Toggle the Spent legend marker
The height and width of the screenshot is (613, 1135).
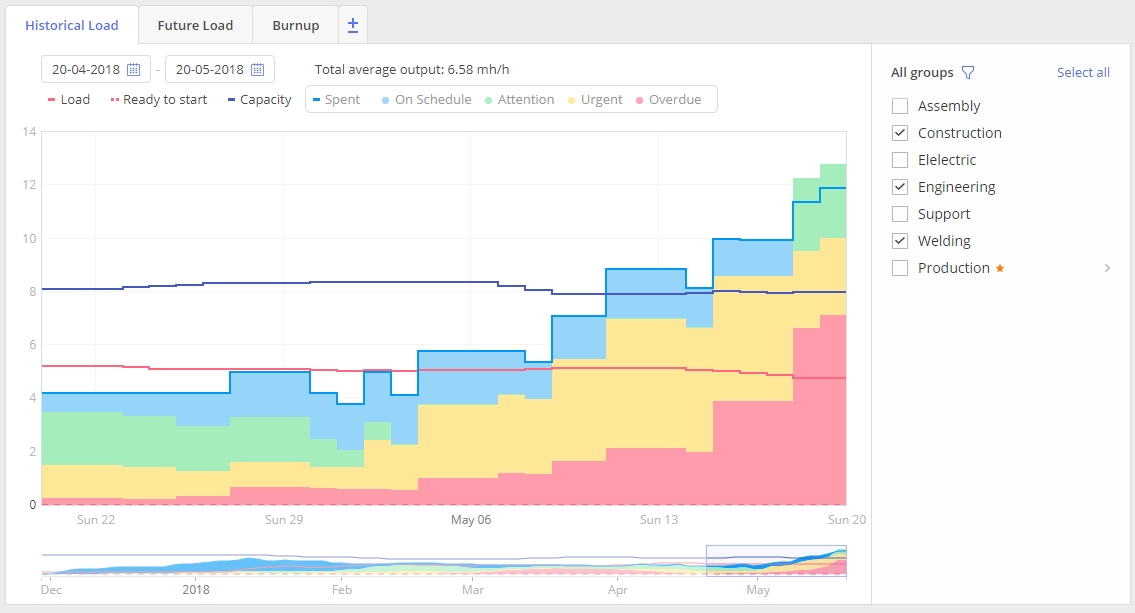(x=316, y=100)
